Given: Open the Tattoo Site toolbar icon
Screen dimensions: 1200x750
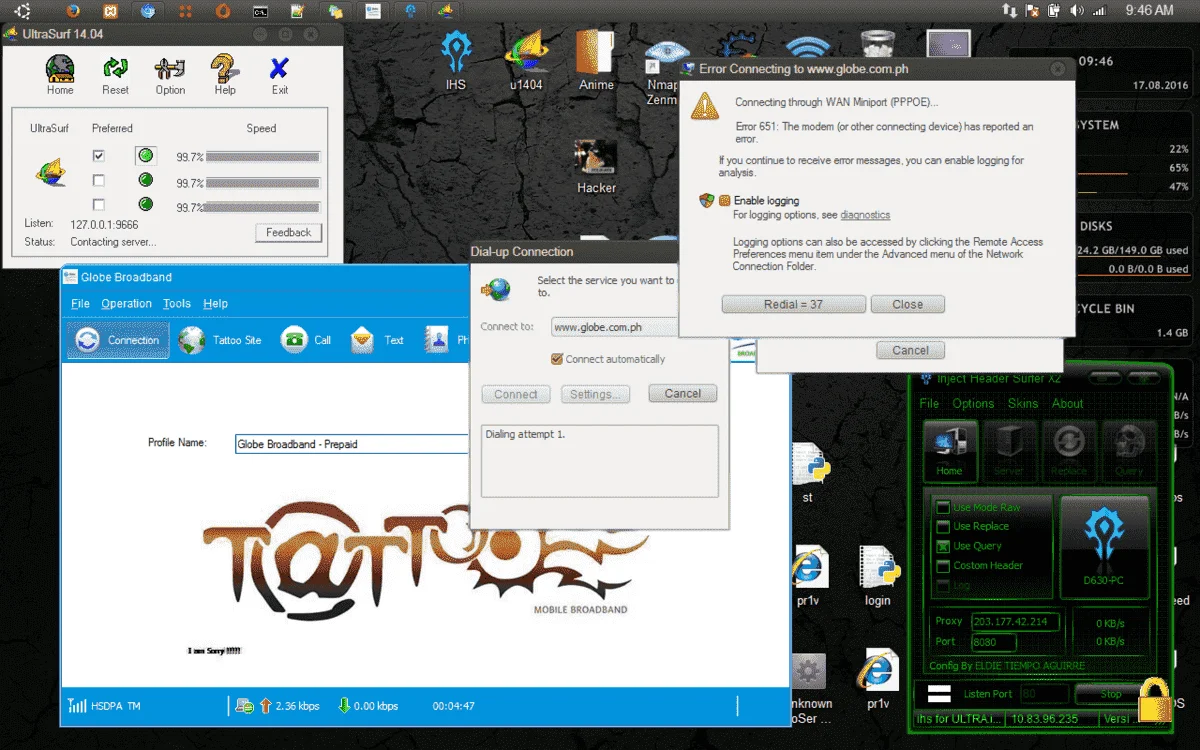Looking at the screenshot, I should point(192,340).
